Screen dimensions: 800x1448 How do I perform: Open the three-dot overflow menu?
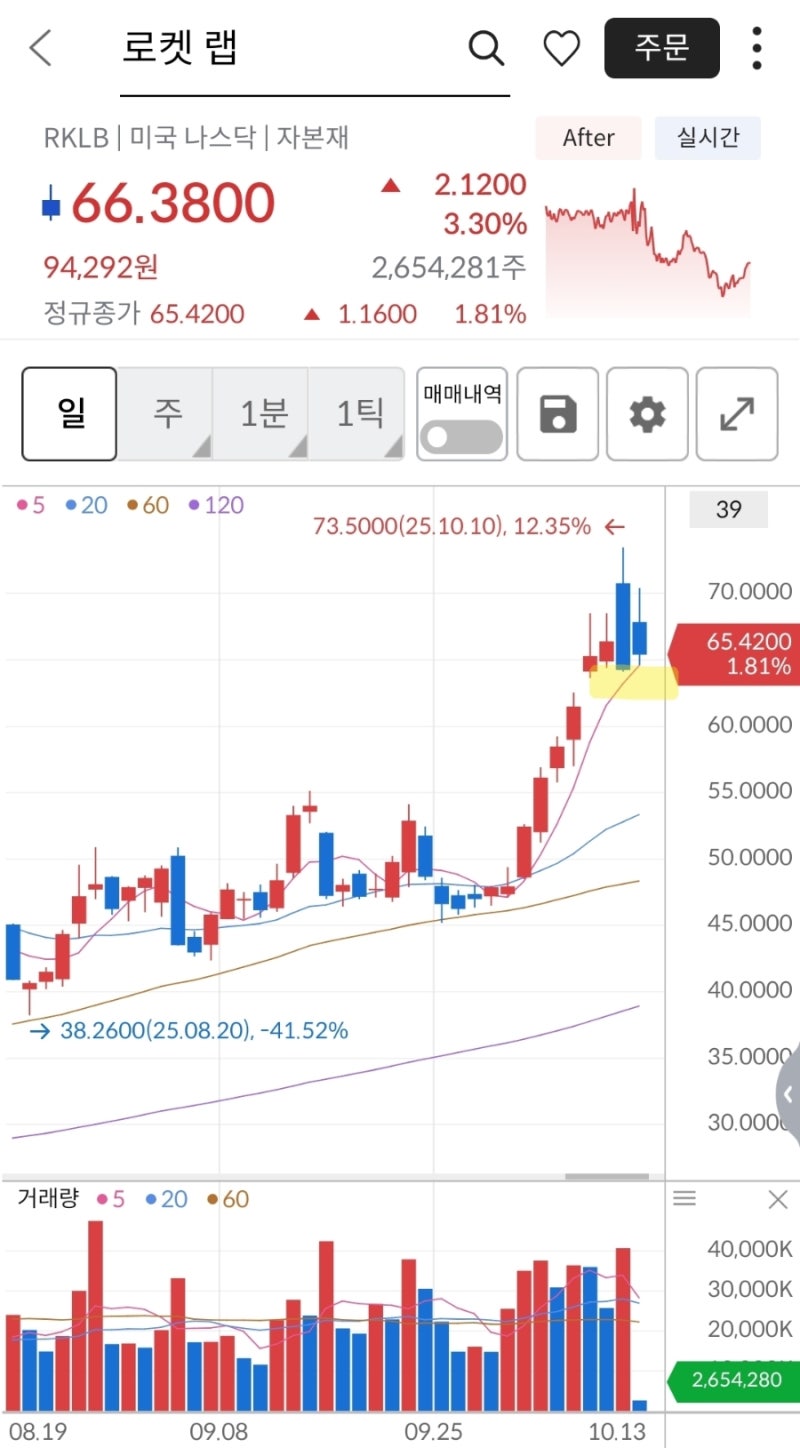[755, 48]
